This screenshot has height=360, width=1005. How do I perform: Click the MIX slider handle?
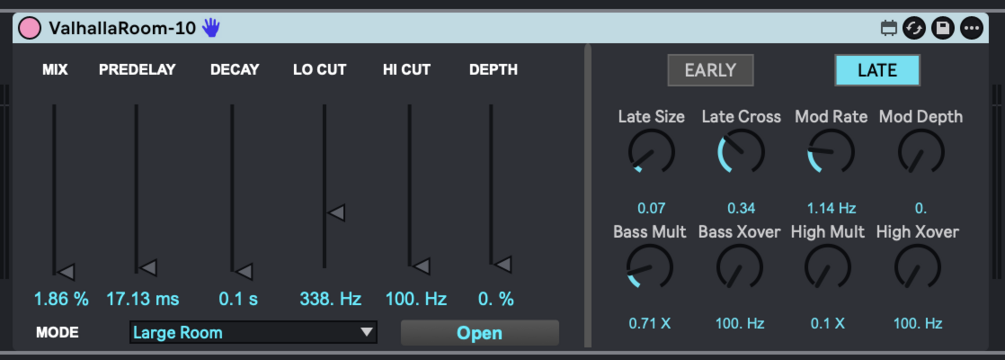[66, 272]
